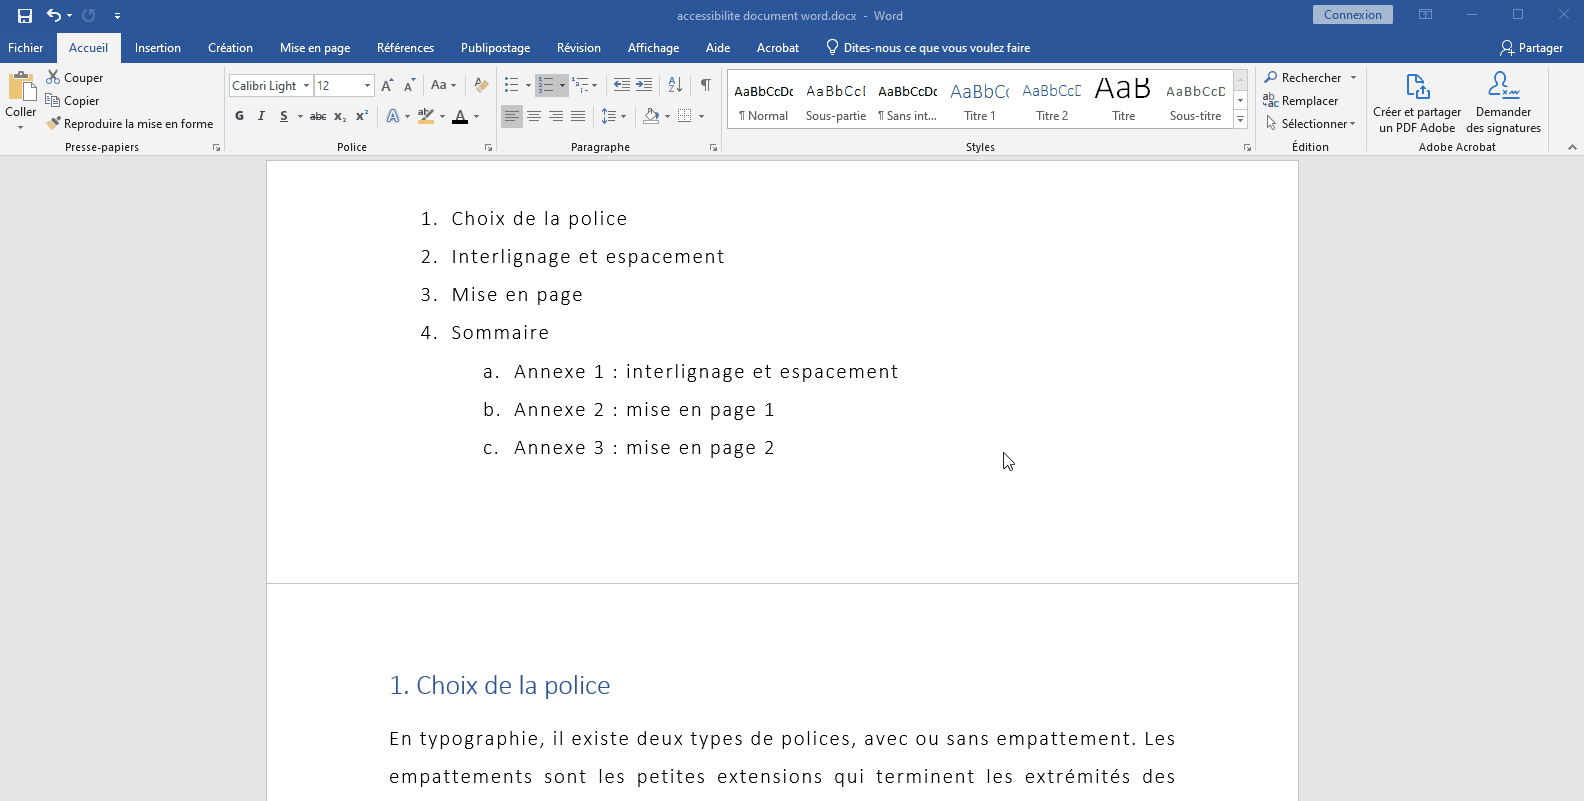The image size is (1584, 801).
Task: Toggle superscript x² formatting
Action: [362, 116]
